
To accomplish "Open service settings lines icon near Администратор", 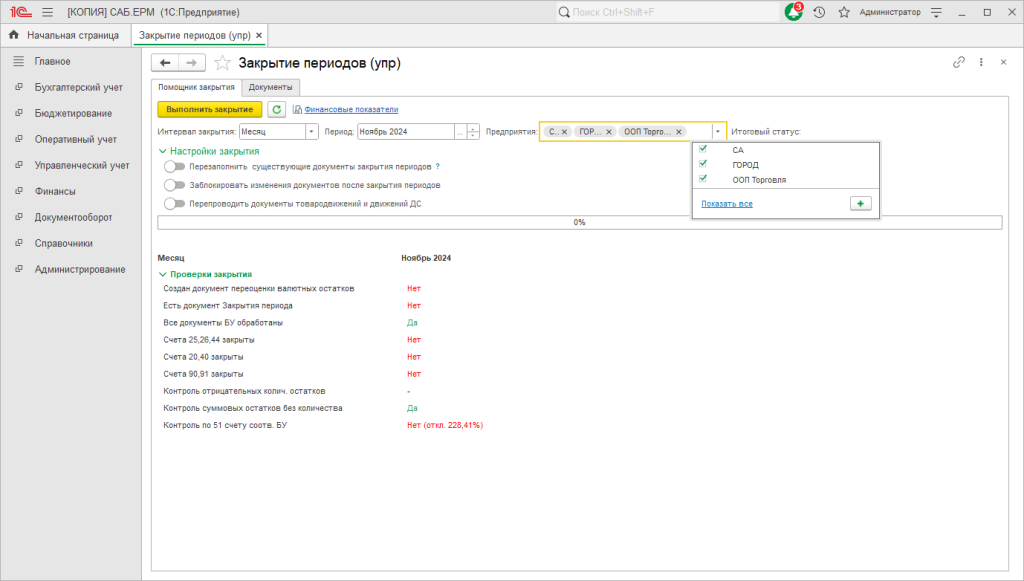I will tap(936, 12).
